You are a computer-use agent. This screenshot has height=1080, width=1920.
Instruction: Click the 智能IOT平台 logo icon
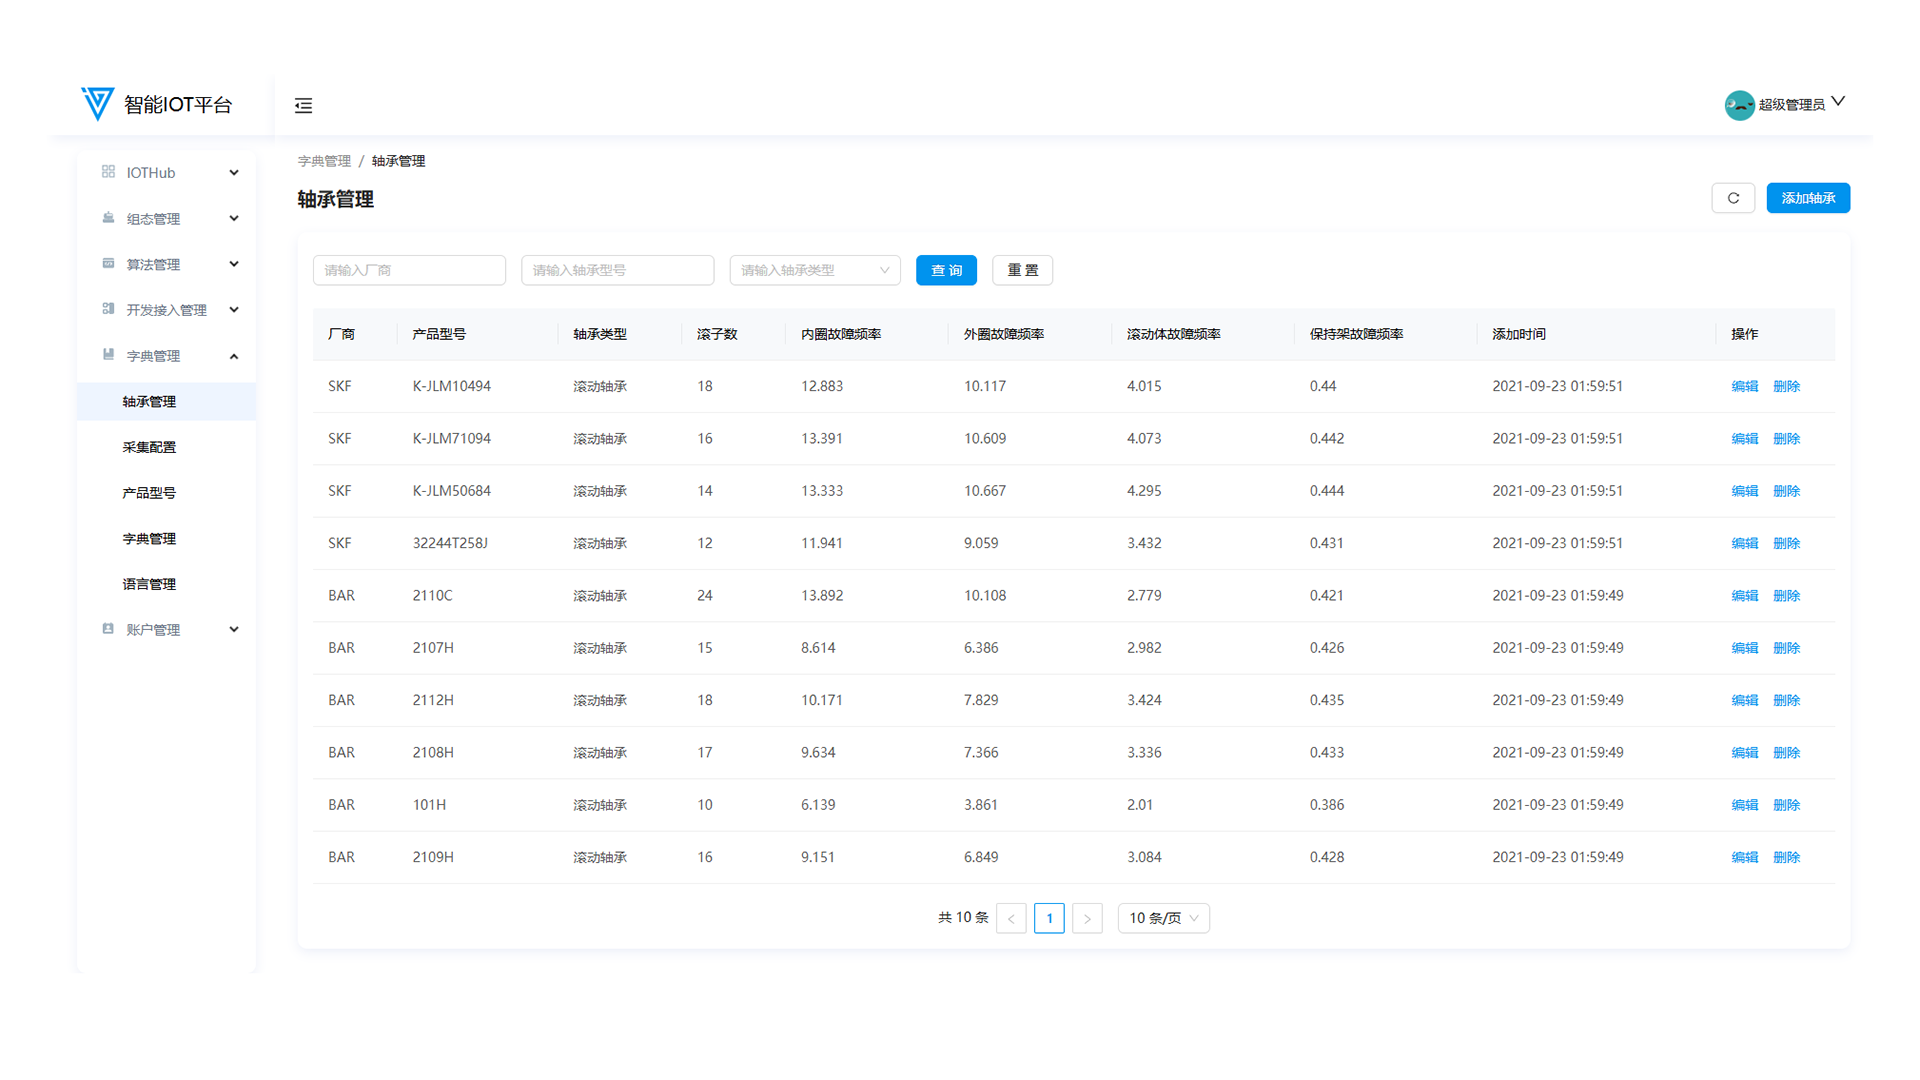[97, 103]
